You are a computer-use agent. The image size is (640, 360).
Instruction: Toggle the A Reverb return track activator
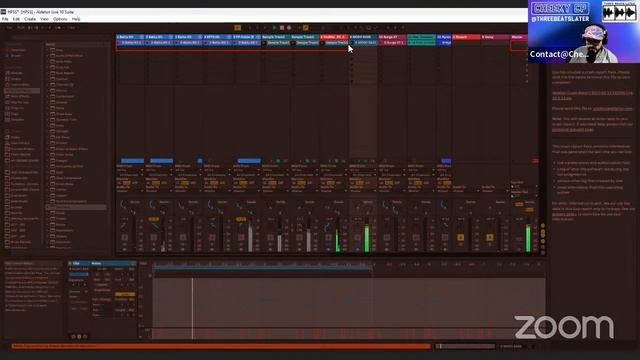pyautogui.click(x=460, y=238)
